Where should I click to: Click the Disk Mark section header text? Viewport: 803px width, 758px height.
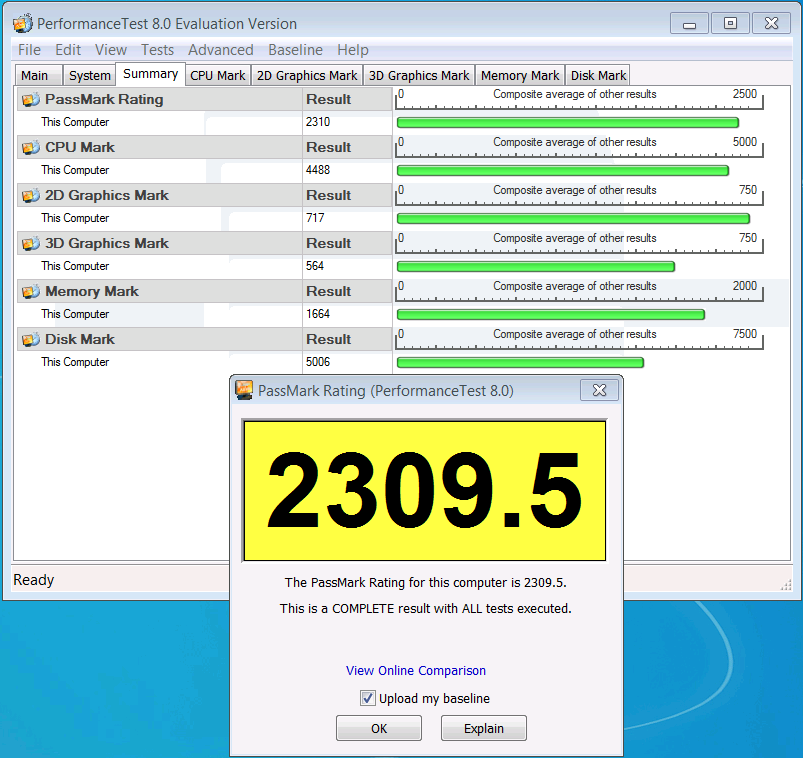pyautogui.click(x=80, y=340)
